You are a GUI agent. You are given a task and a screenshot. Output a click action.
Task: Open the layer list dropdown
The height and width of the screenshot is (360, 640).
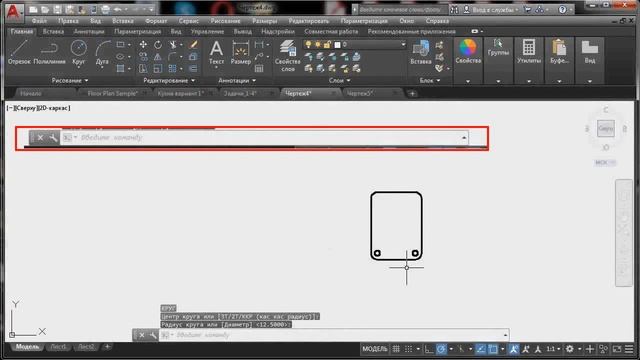click(x=403, y=44)
